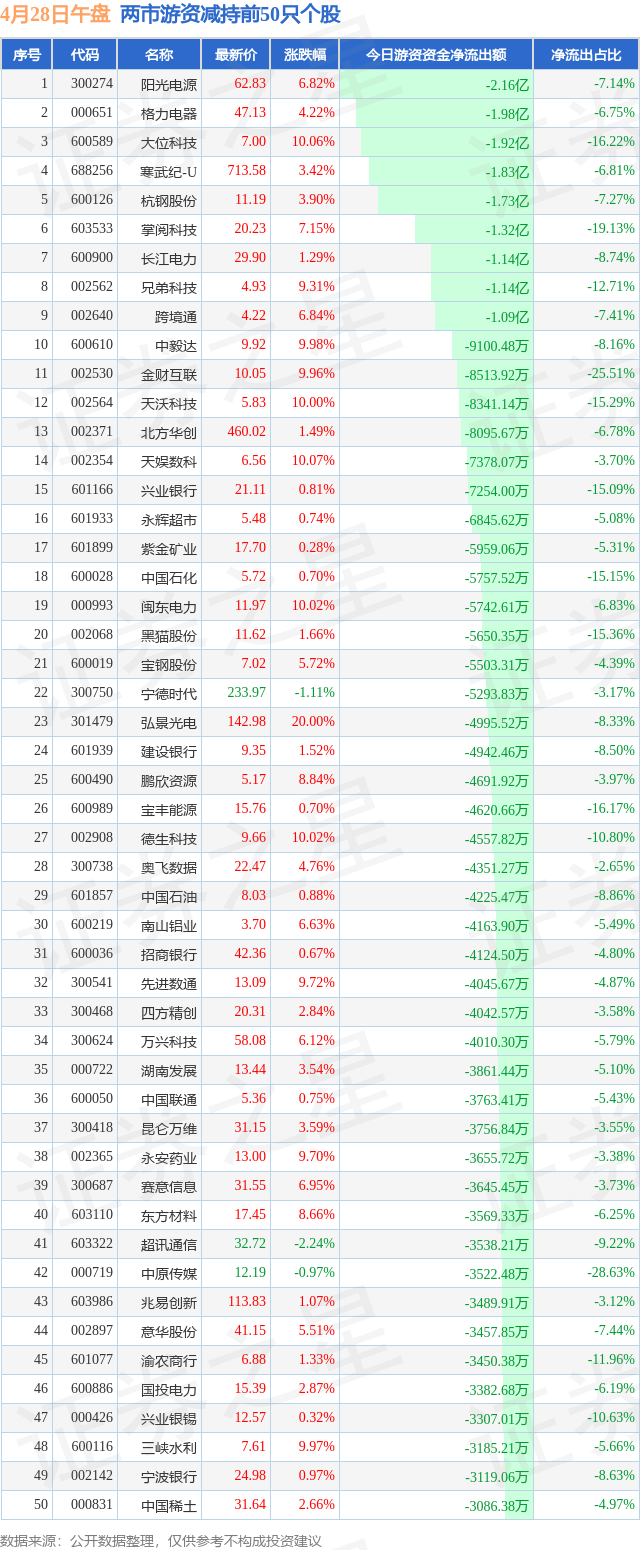The image size is (640, 1550).
Task: Click stock name 兄弟科技
Action: [169, 287]
